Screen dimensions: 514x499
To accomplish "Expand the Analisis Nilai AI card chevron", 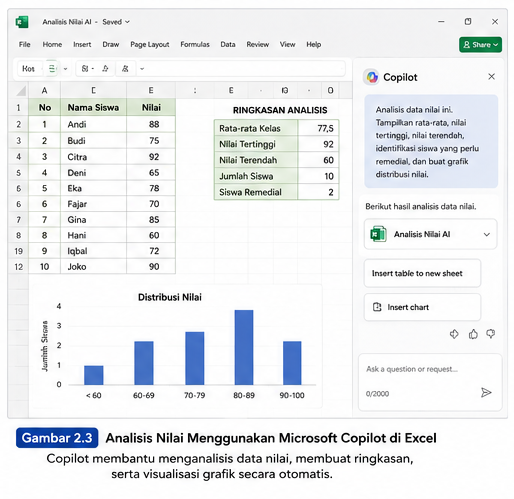I will click(x=487, y=234).
